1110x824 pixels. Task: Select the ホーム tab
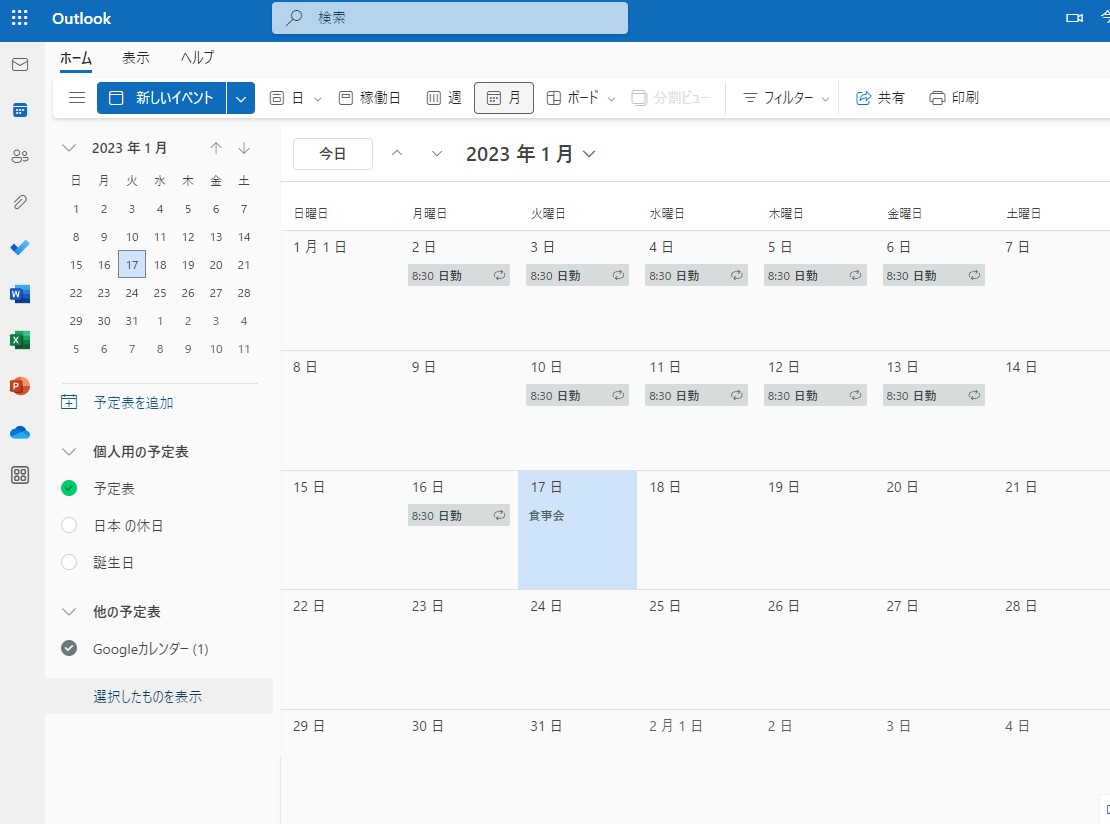click(76, 58)
